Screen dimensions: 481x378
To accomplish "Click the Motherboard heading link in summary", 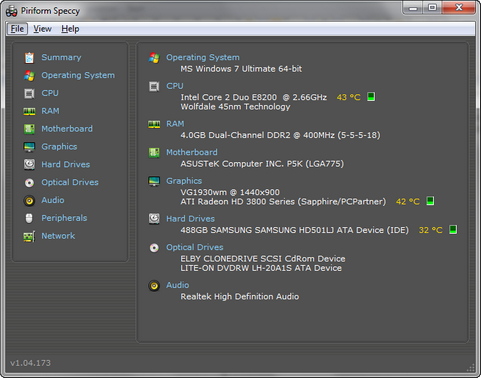I will tap(192, 152).
